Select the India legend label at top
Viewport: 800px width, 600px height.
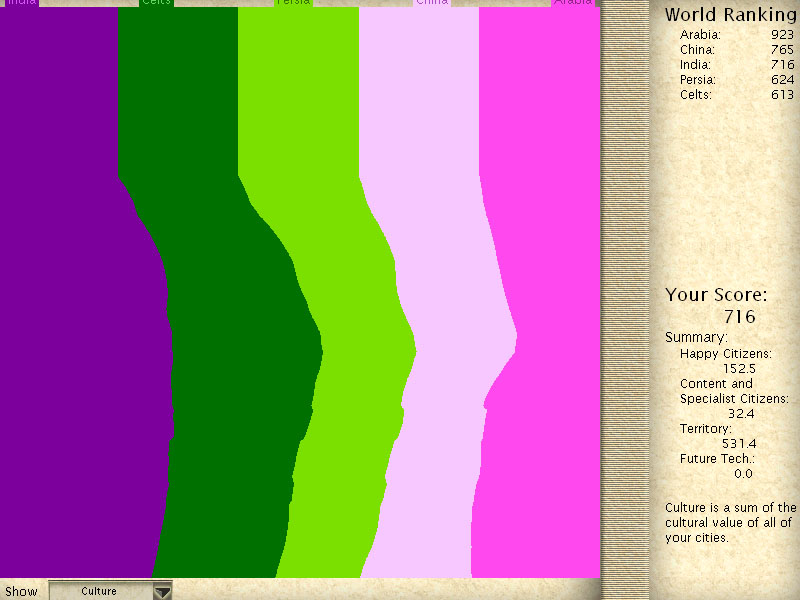click(x=22, y=3)
